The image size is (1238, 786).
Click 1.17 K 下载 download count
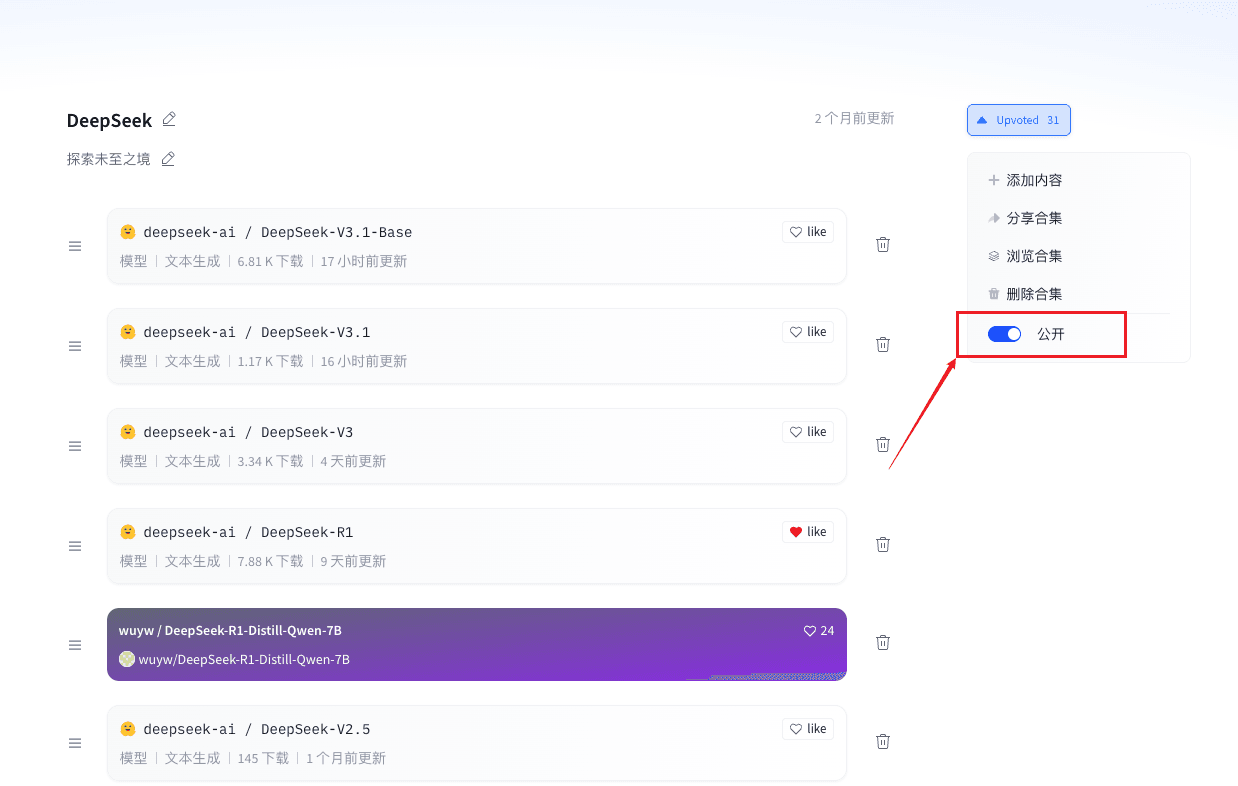(270, 361)
